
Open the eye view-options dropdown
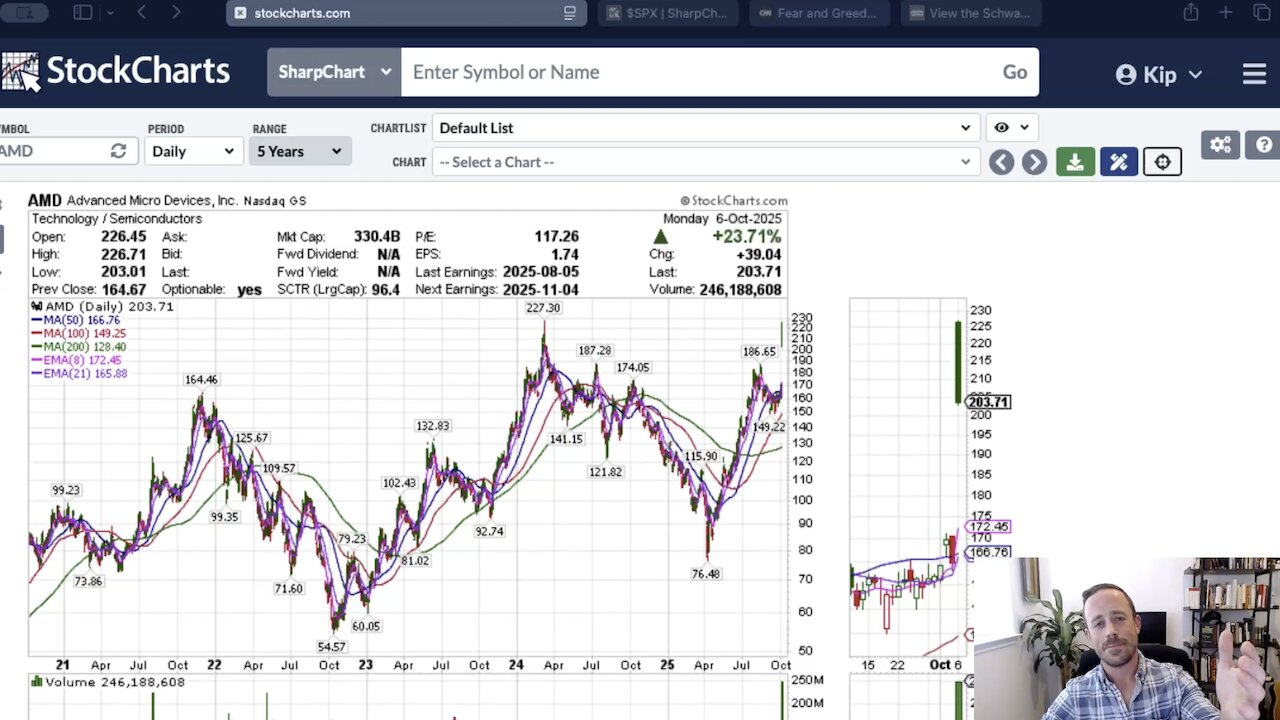point(1011,128)
